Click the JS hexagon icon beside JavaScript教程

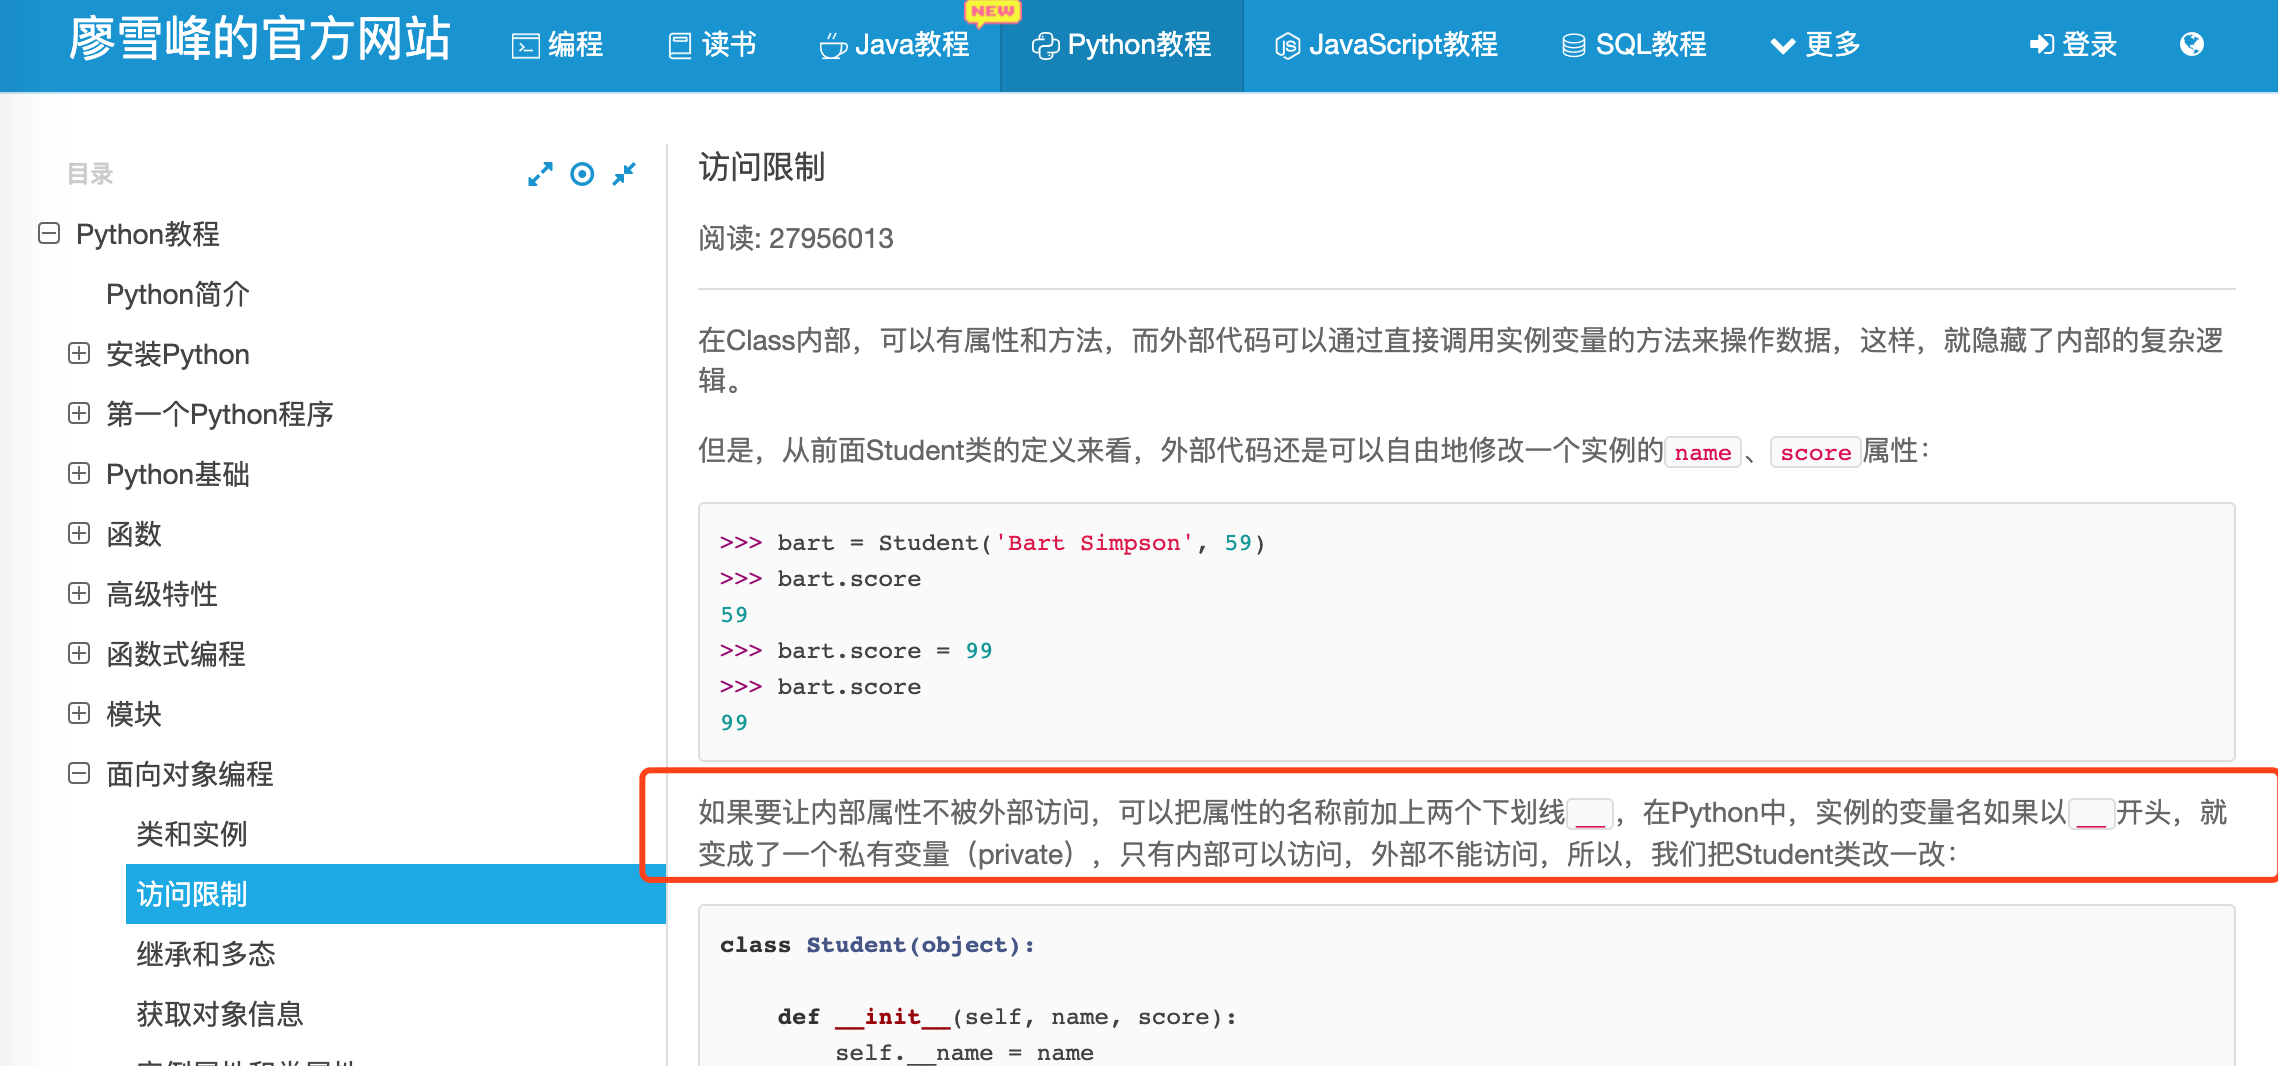[x=1288, y=46]
